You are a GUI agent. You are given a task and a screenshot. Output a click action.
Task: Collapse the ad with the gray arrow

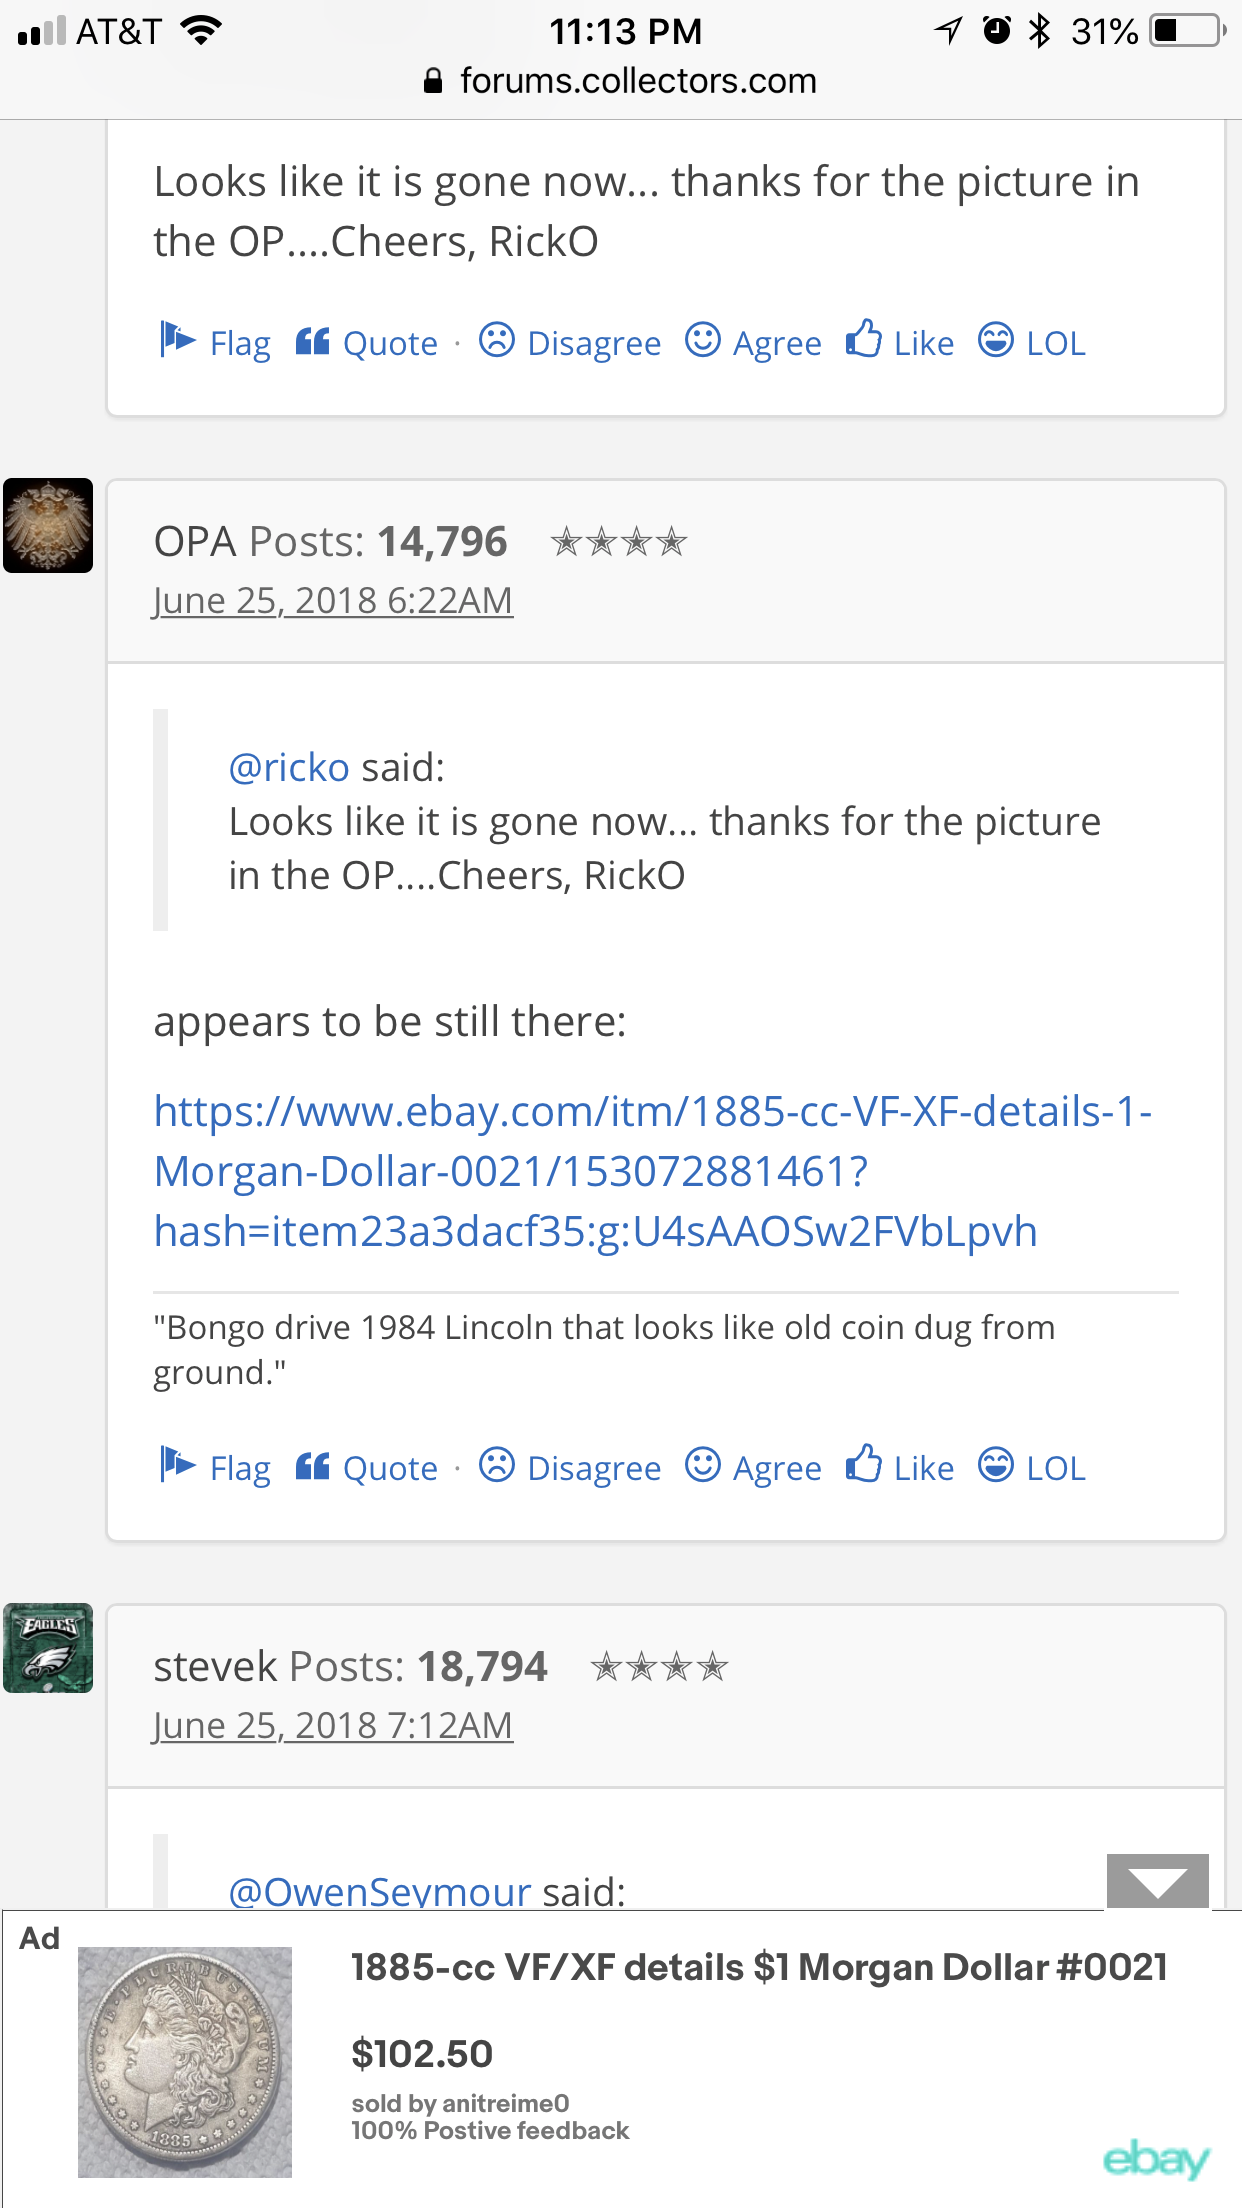tap(1157, 1881)
